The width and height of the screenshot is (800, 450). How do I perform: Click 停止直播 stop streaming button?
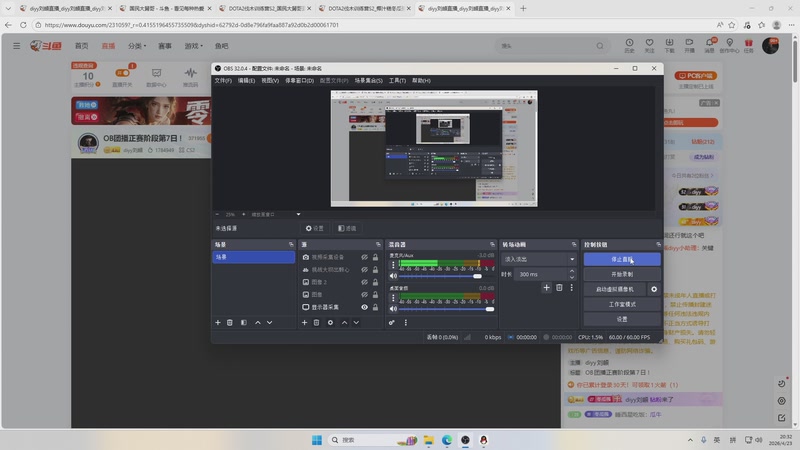(622, 259)
